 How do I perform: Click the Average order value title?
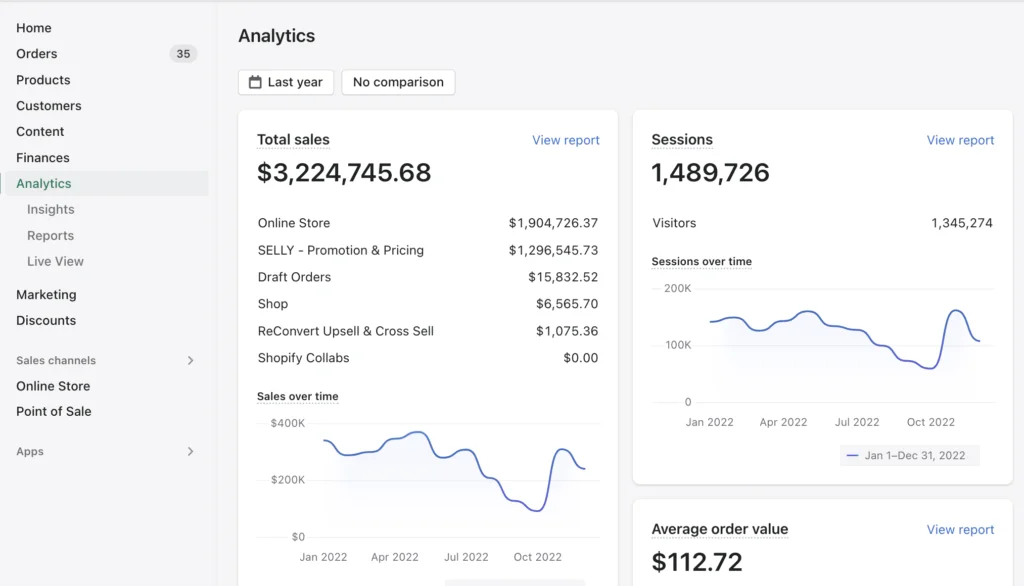point(720,529)
